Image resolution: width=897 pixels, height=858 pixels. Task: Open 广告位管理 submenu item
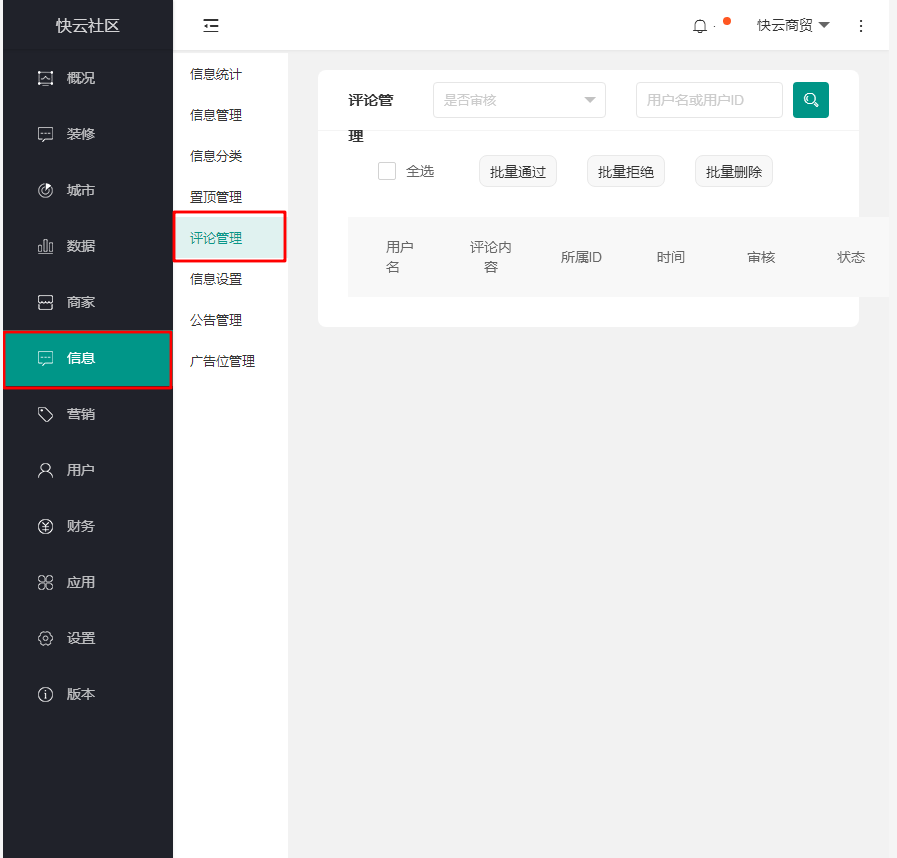(x=222, y=361)
